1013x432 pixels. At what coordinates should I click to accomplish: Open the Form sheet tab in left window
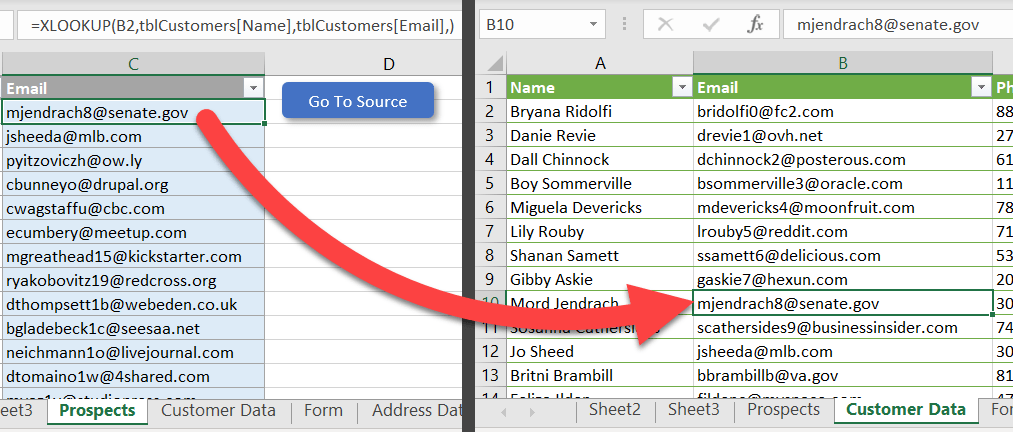point(323,410)
